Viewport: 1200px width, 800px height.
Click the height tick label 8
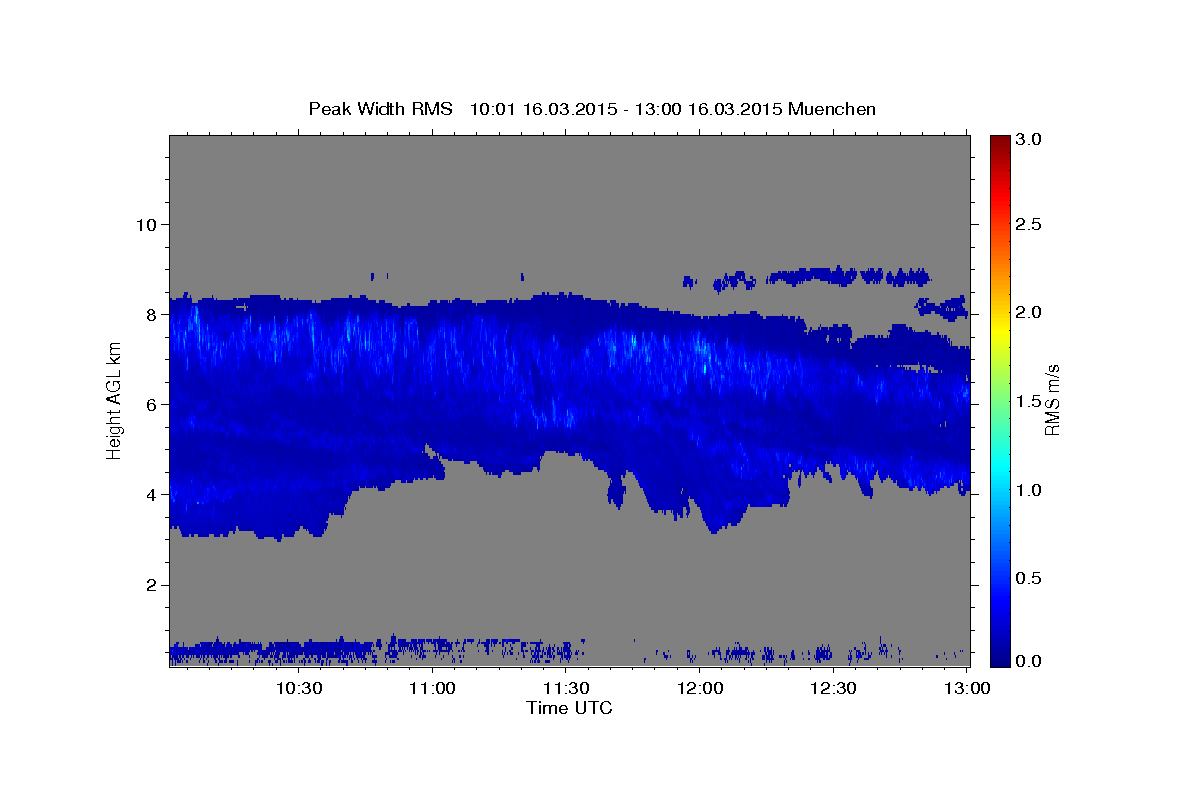click(152, 314)
